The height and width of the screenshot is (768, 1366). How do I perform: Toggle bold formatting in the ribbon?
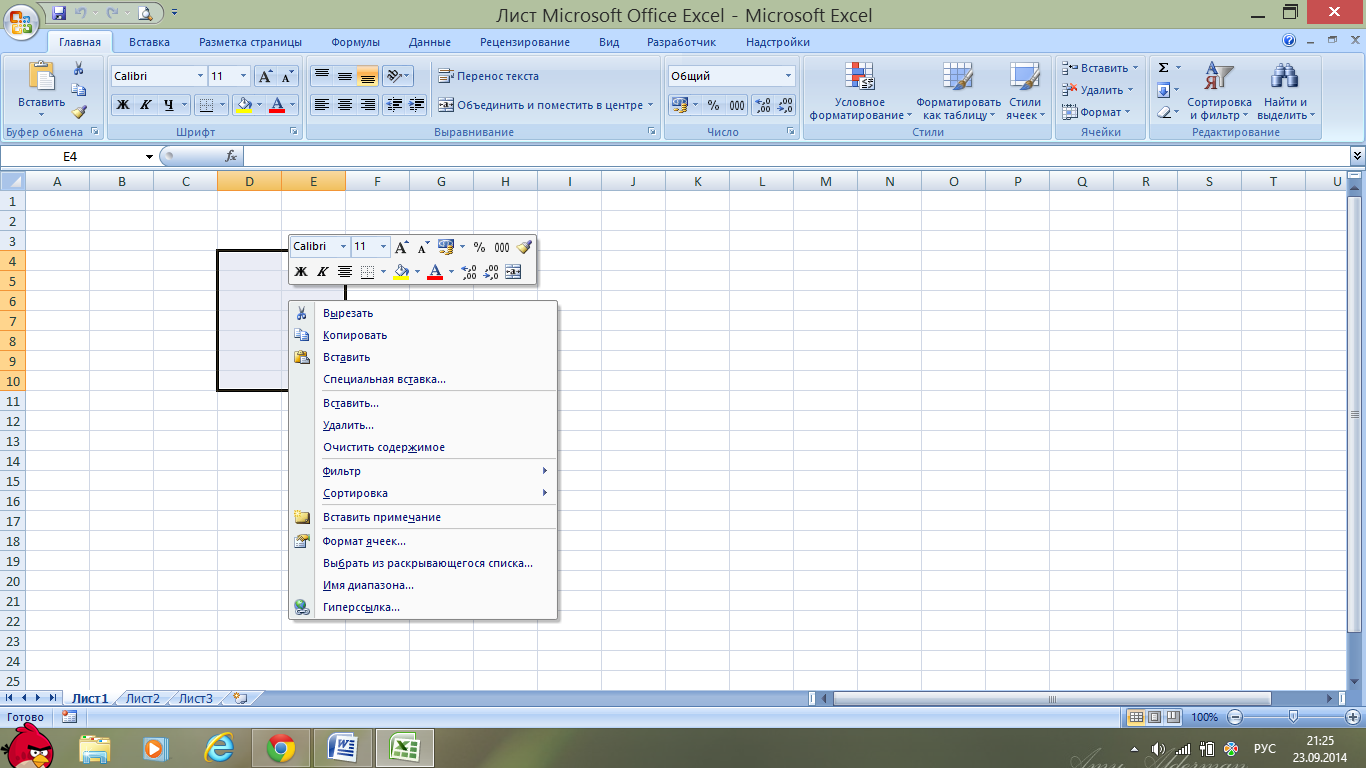[x=122, y=105]
